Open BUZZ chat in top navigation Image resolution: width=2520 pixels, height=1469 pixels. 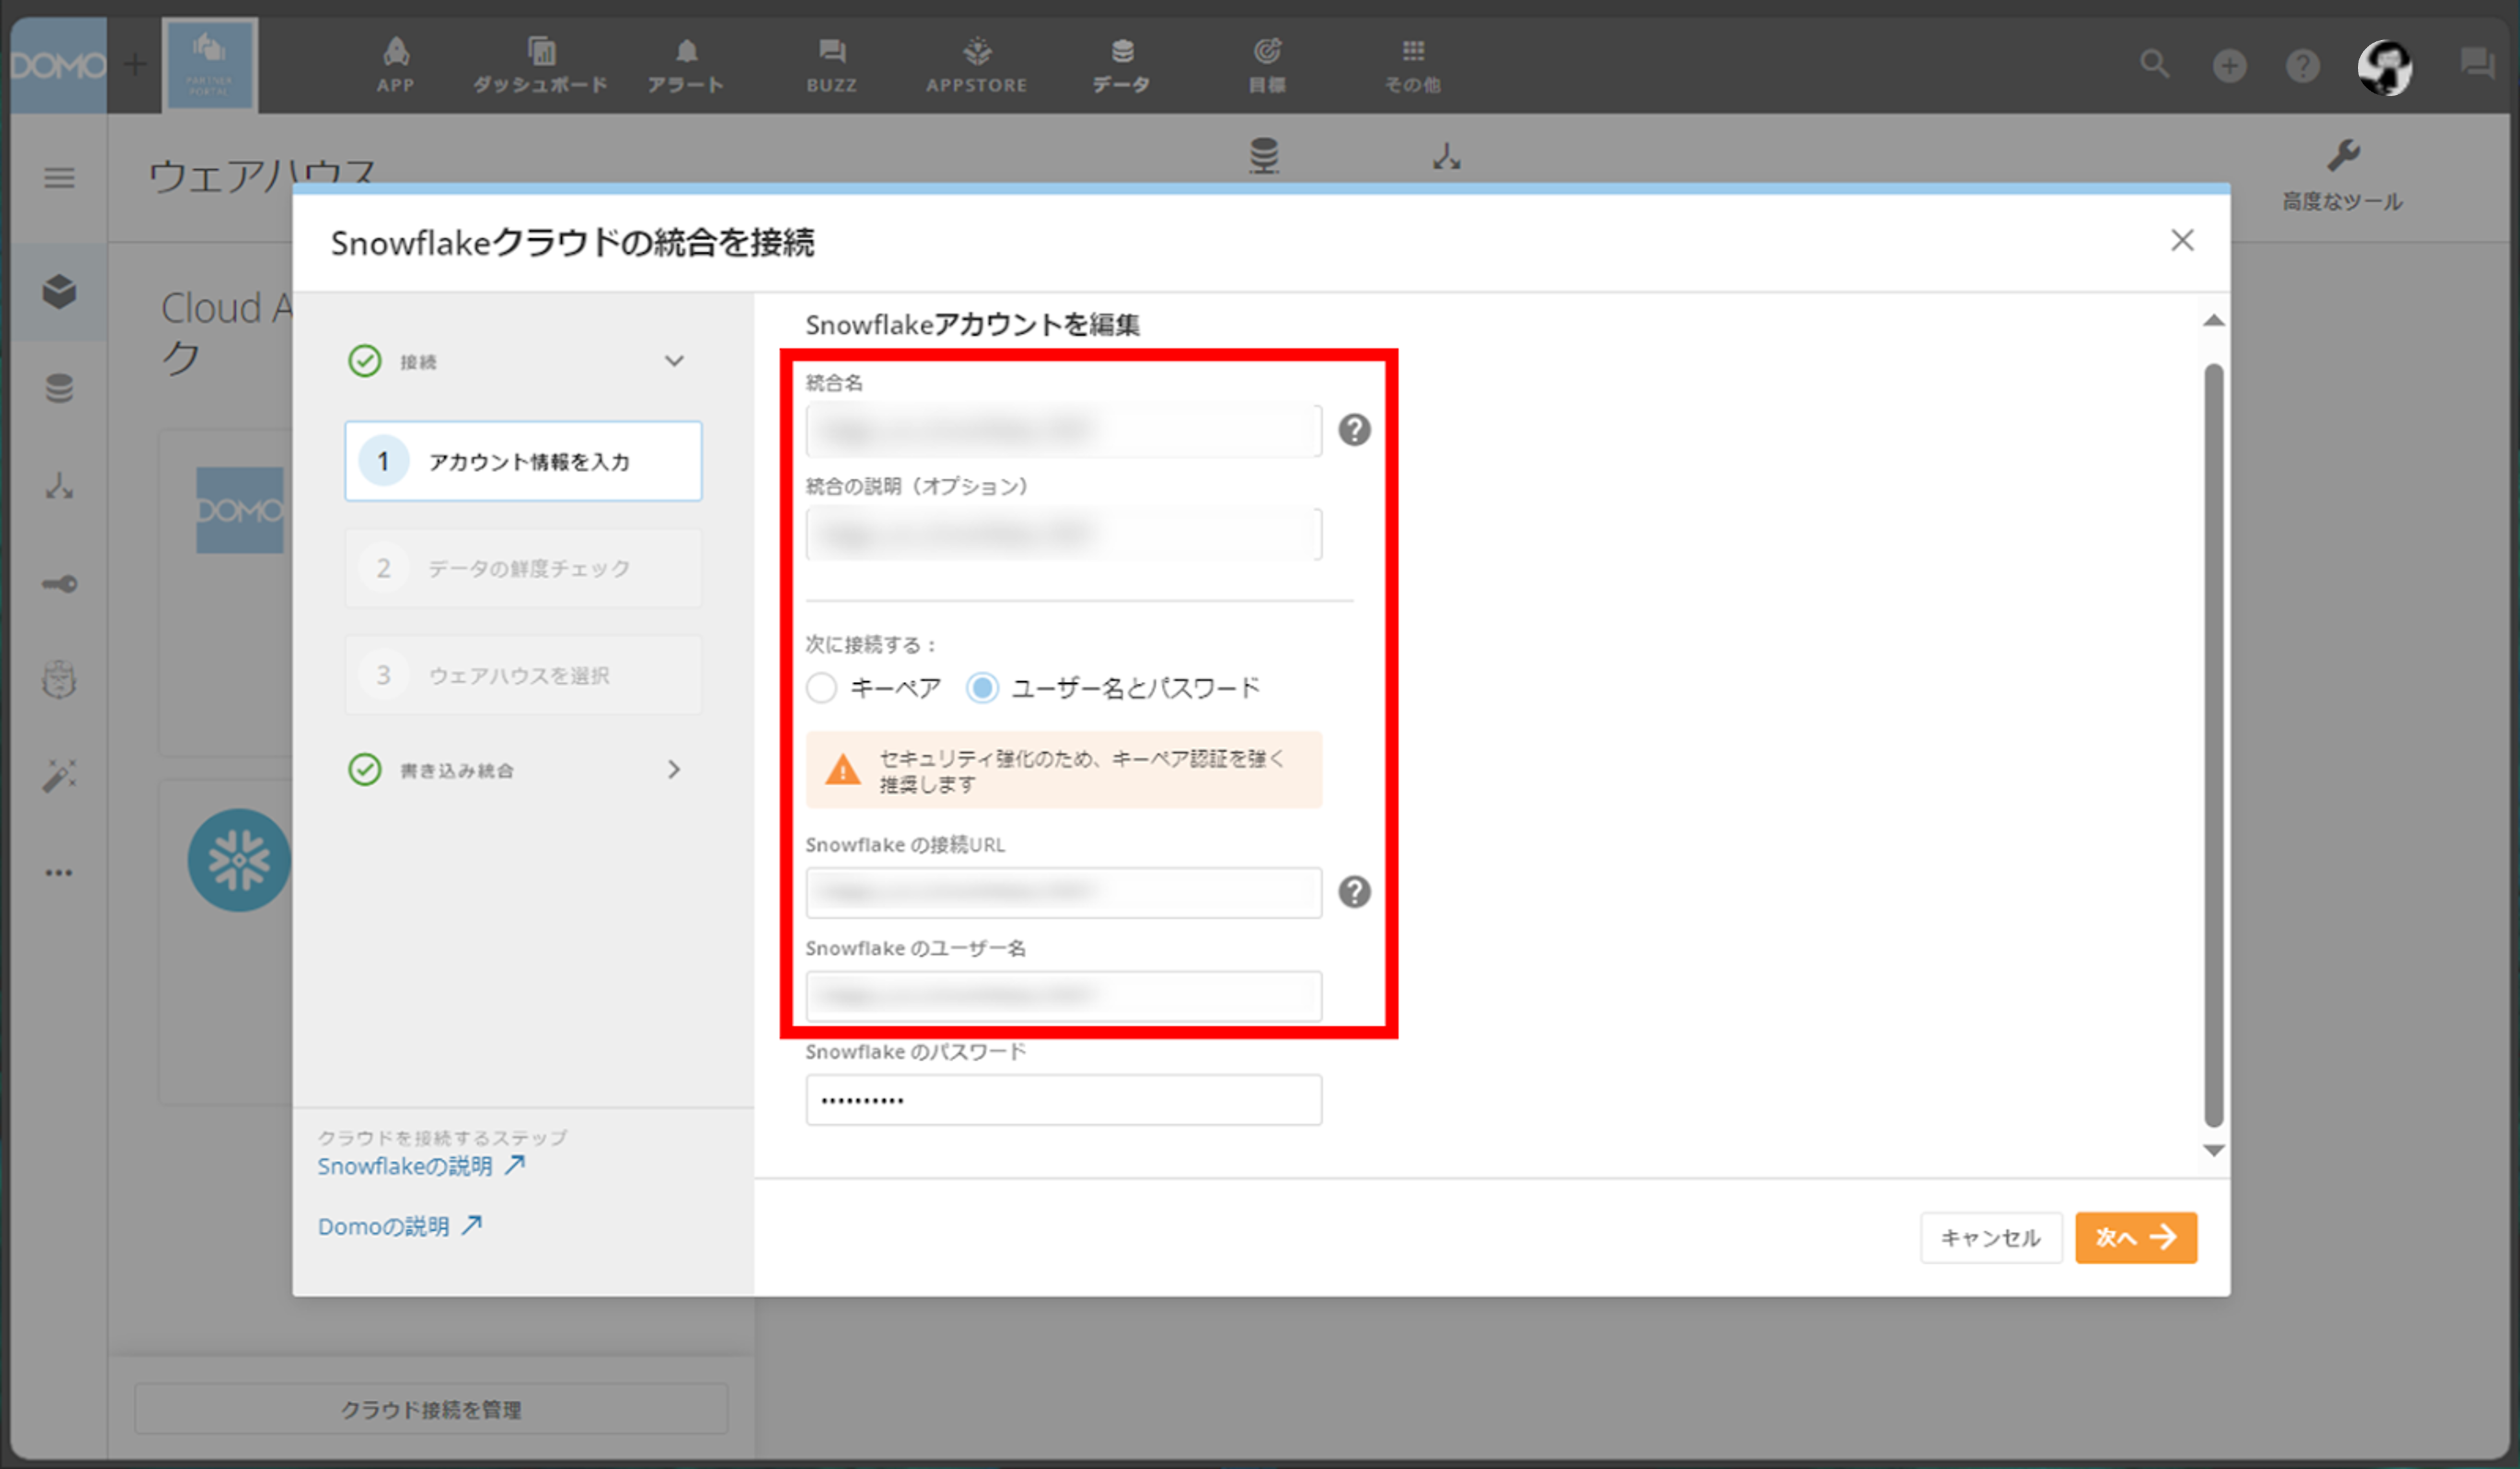coord(831,64)
